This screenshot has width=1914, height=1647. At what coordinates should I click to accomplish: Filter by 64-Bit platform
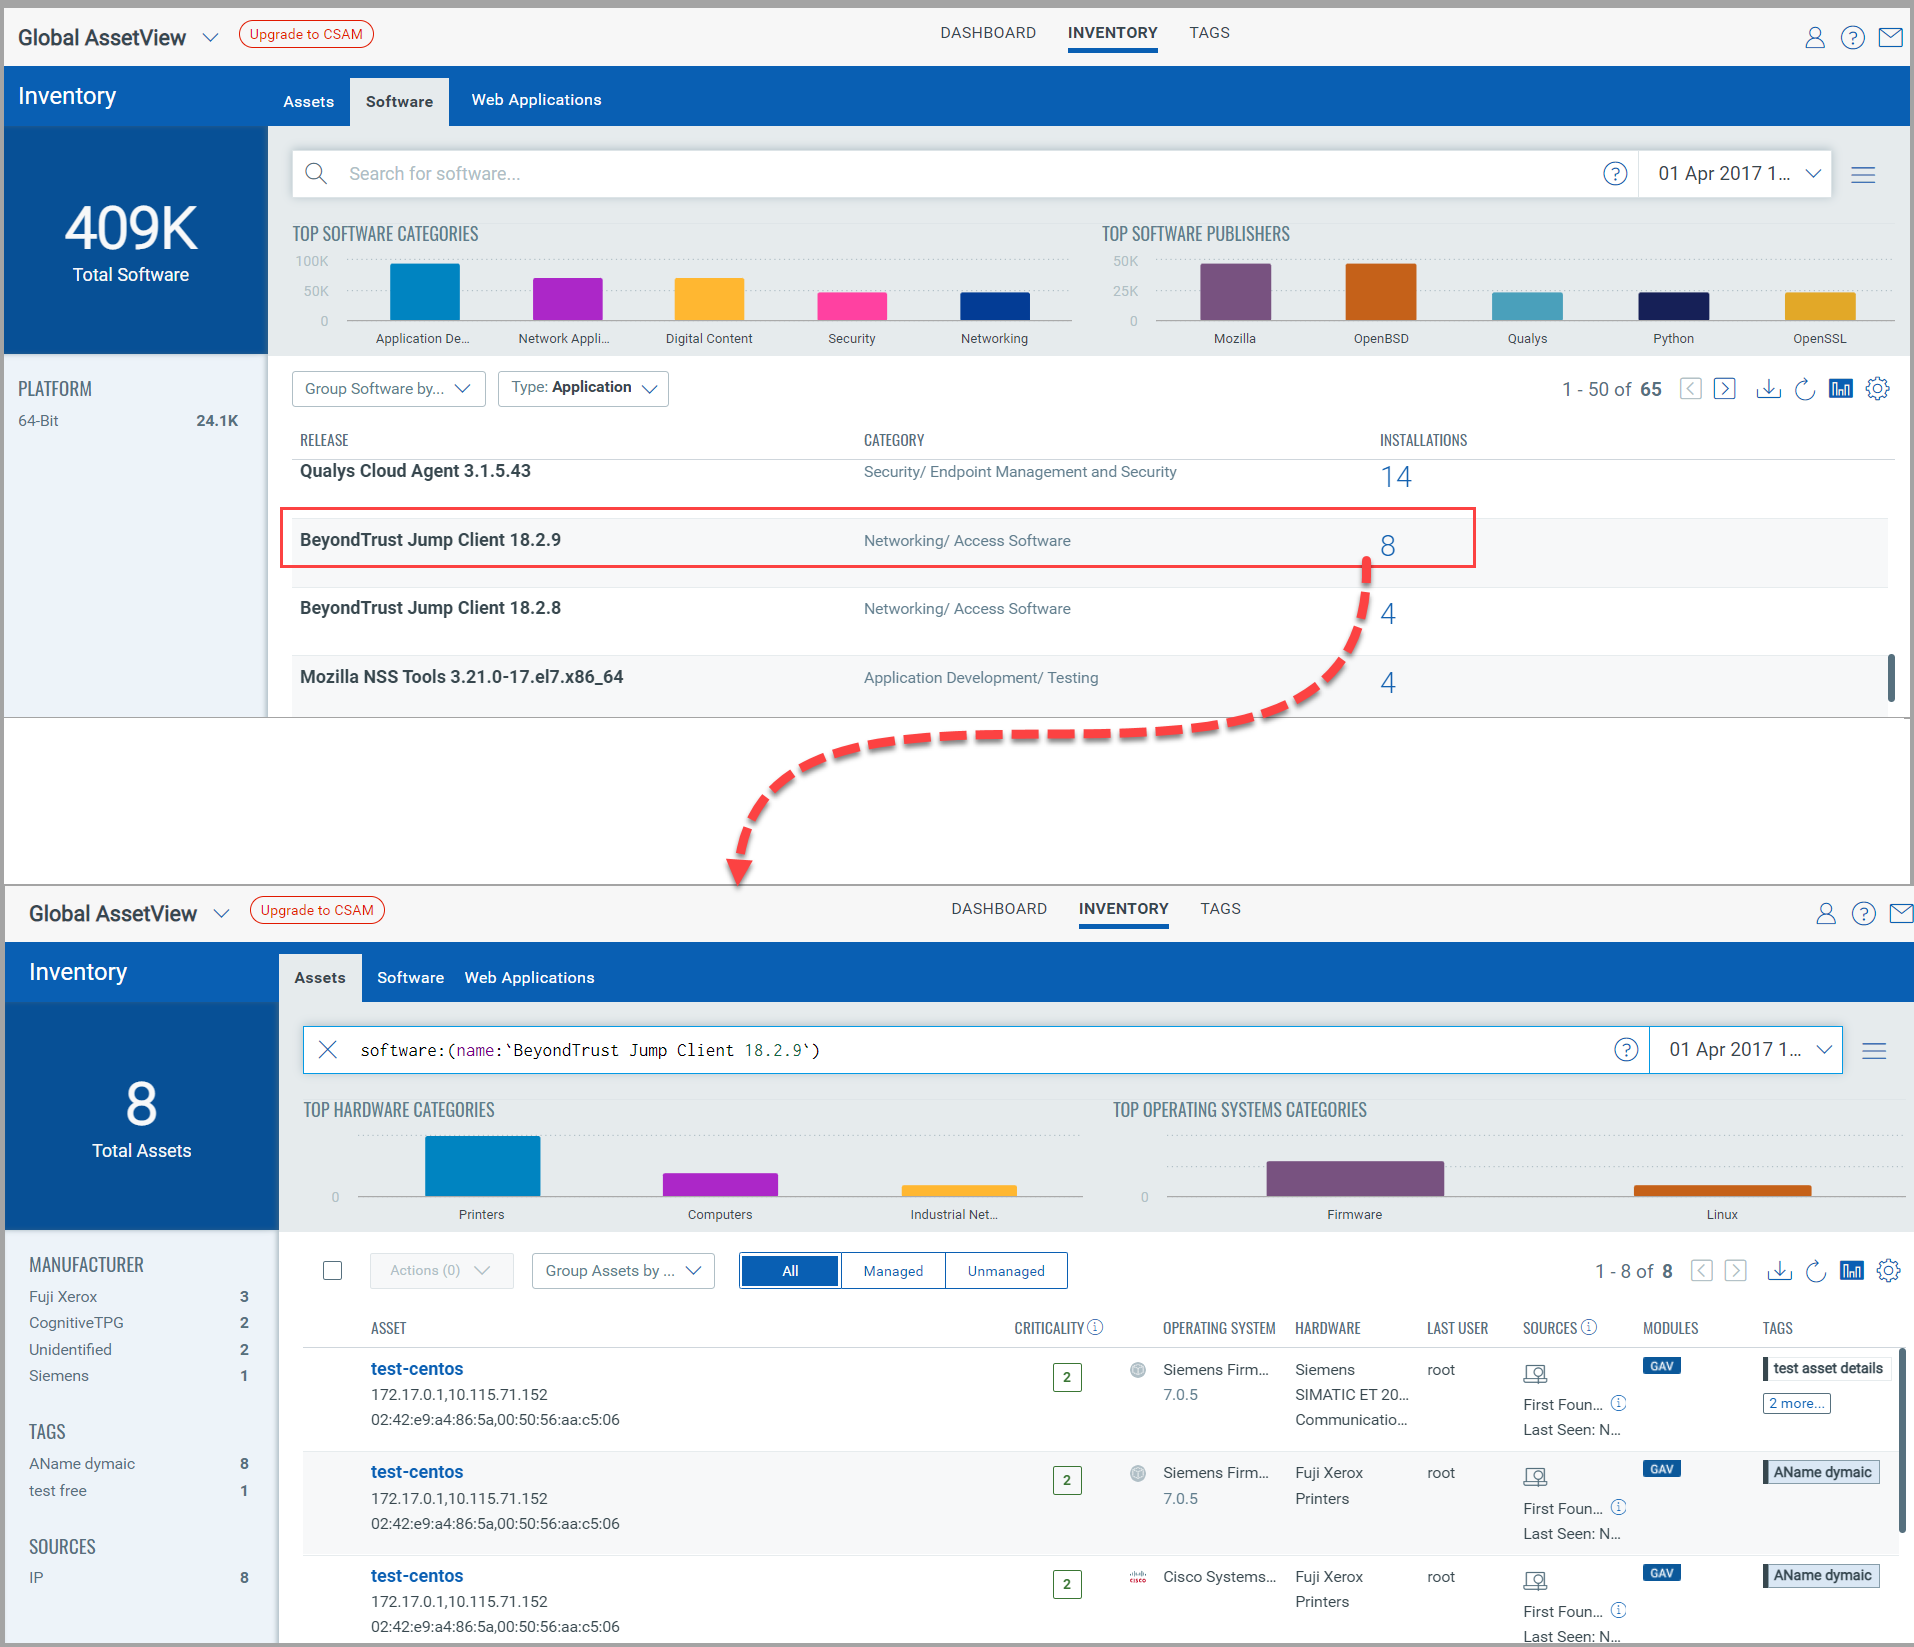click(x=128, y=421)
